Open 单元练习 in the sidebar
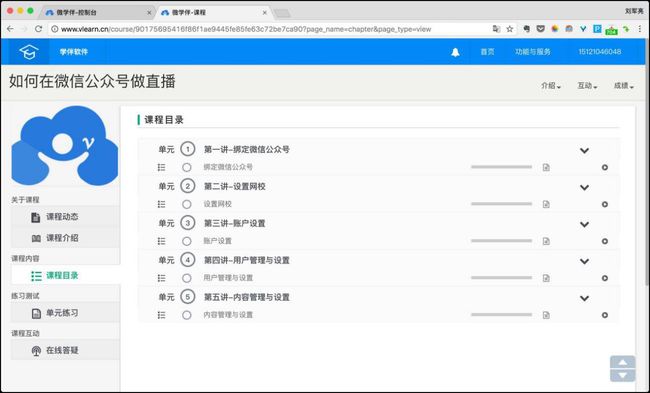This screenshot has width=650, height=393. click(x=65, y=313)
